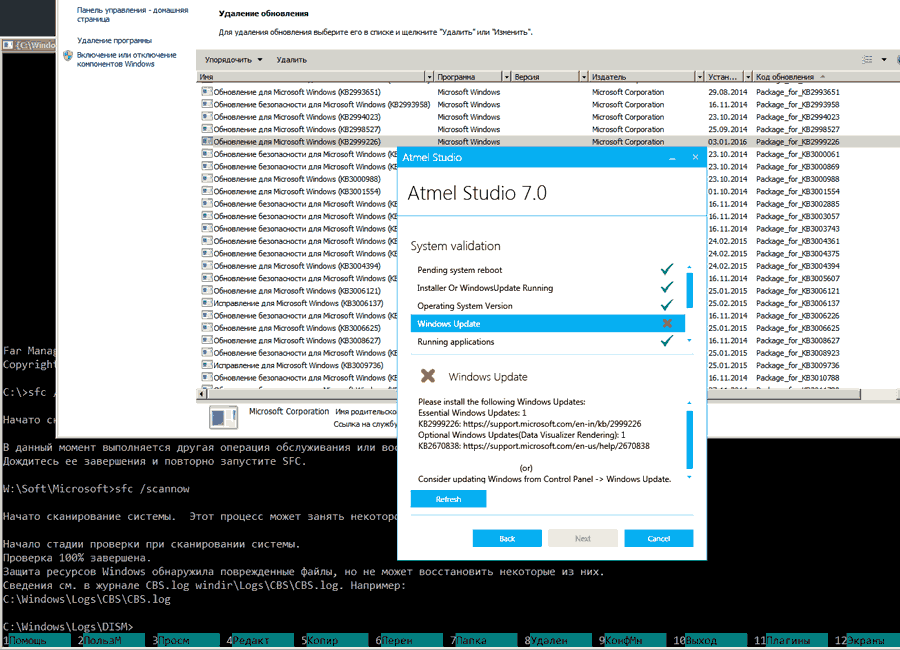The image size is (900, 650).
Task: Select update KB3000988 row
Action: tap(297, 179)
